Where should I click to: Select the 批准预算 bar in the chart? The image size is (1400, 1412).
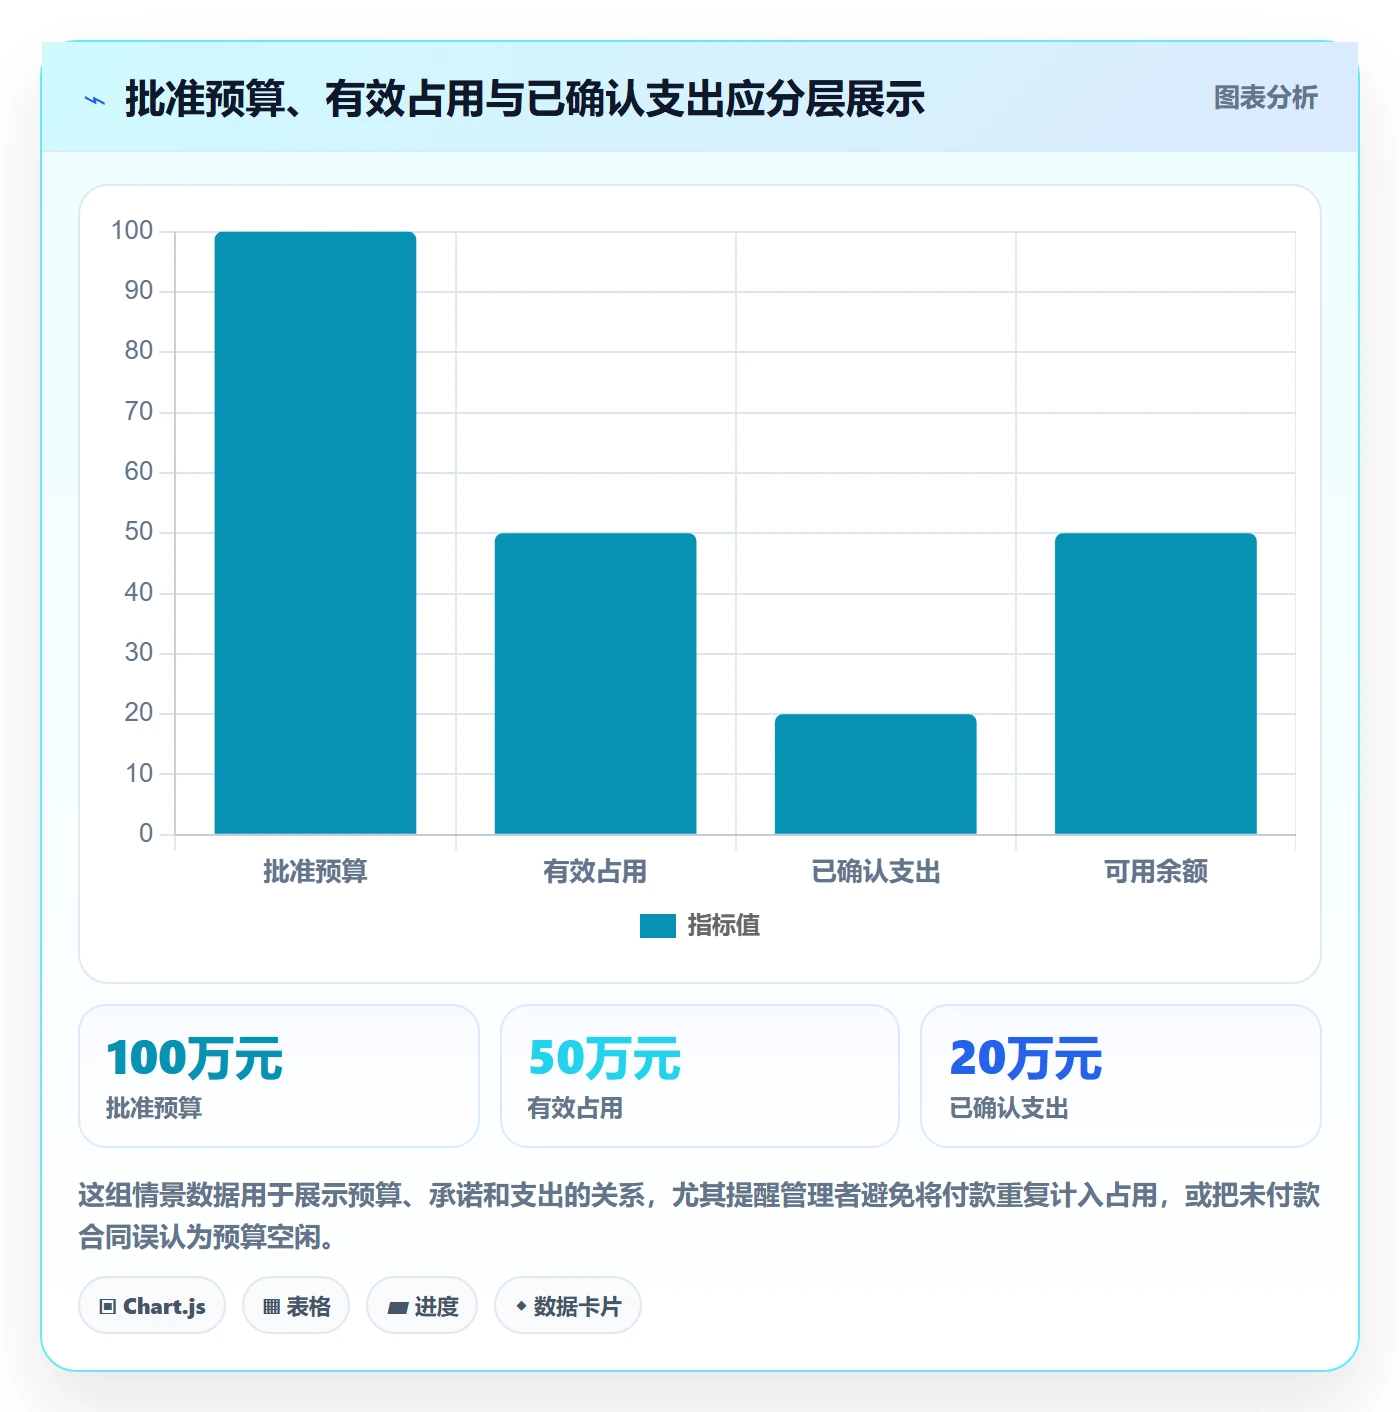(315, 533)
